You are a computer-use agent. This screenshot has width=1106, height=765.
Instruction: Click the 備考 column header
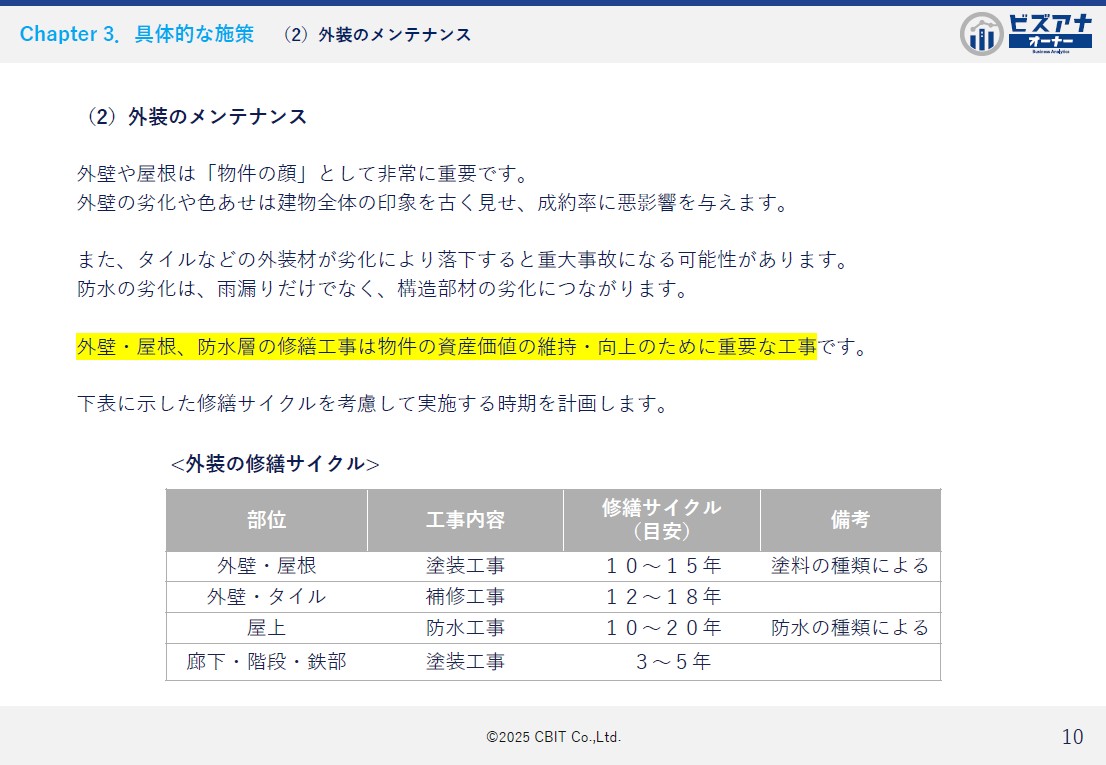coord(851,520)
